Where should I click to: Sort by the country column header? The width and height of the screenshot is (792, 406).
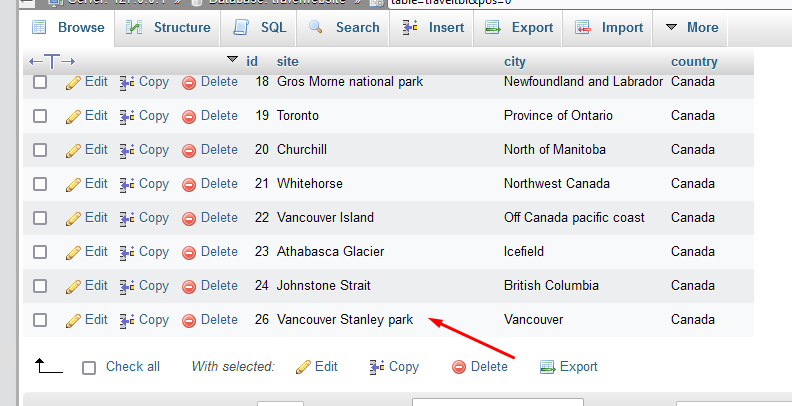pyautogui.click(x=694, y=62)
